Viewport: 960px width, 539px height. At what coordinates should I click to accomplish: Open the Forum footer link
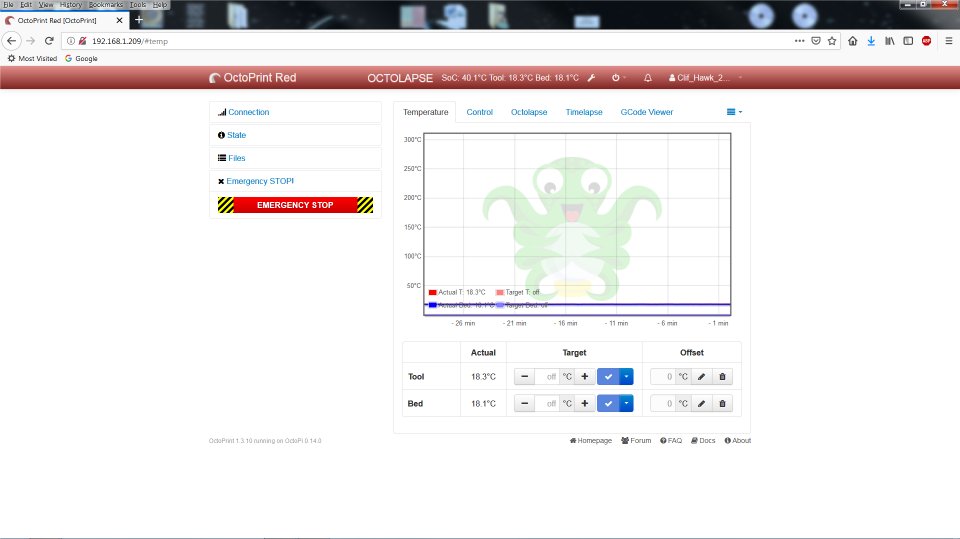point(636,440)
